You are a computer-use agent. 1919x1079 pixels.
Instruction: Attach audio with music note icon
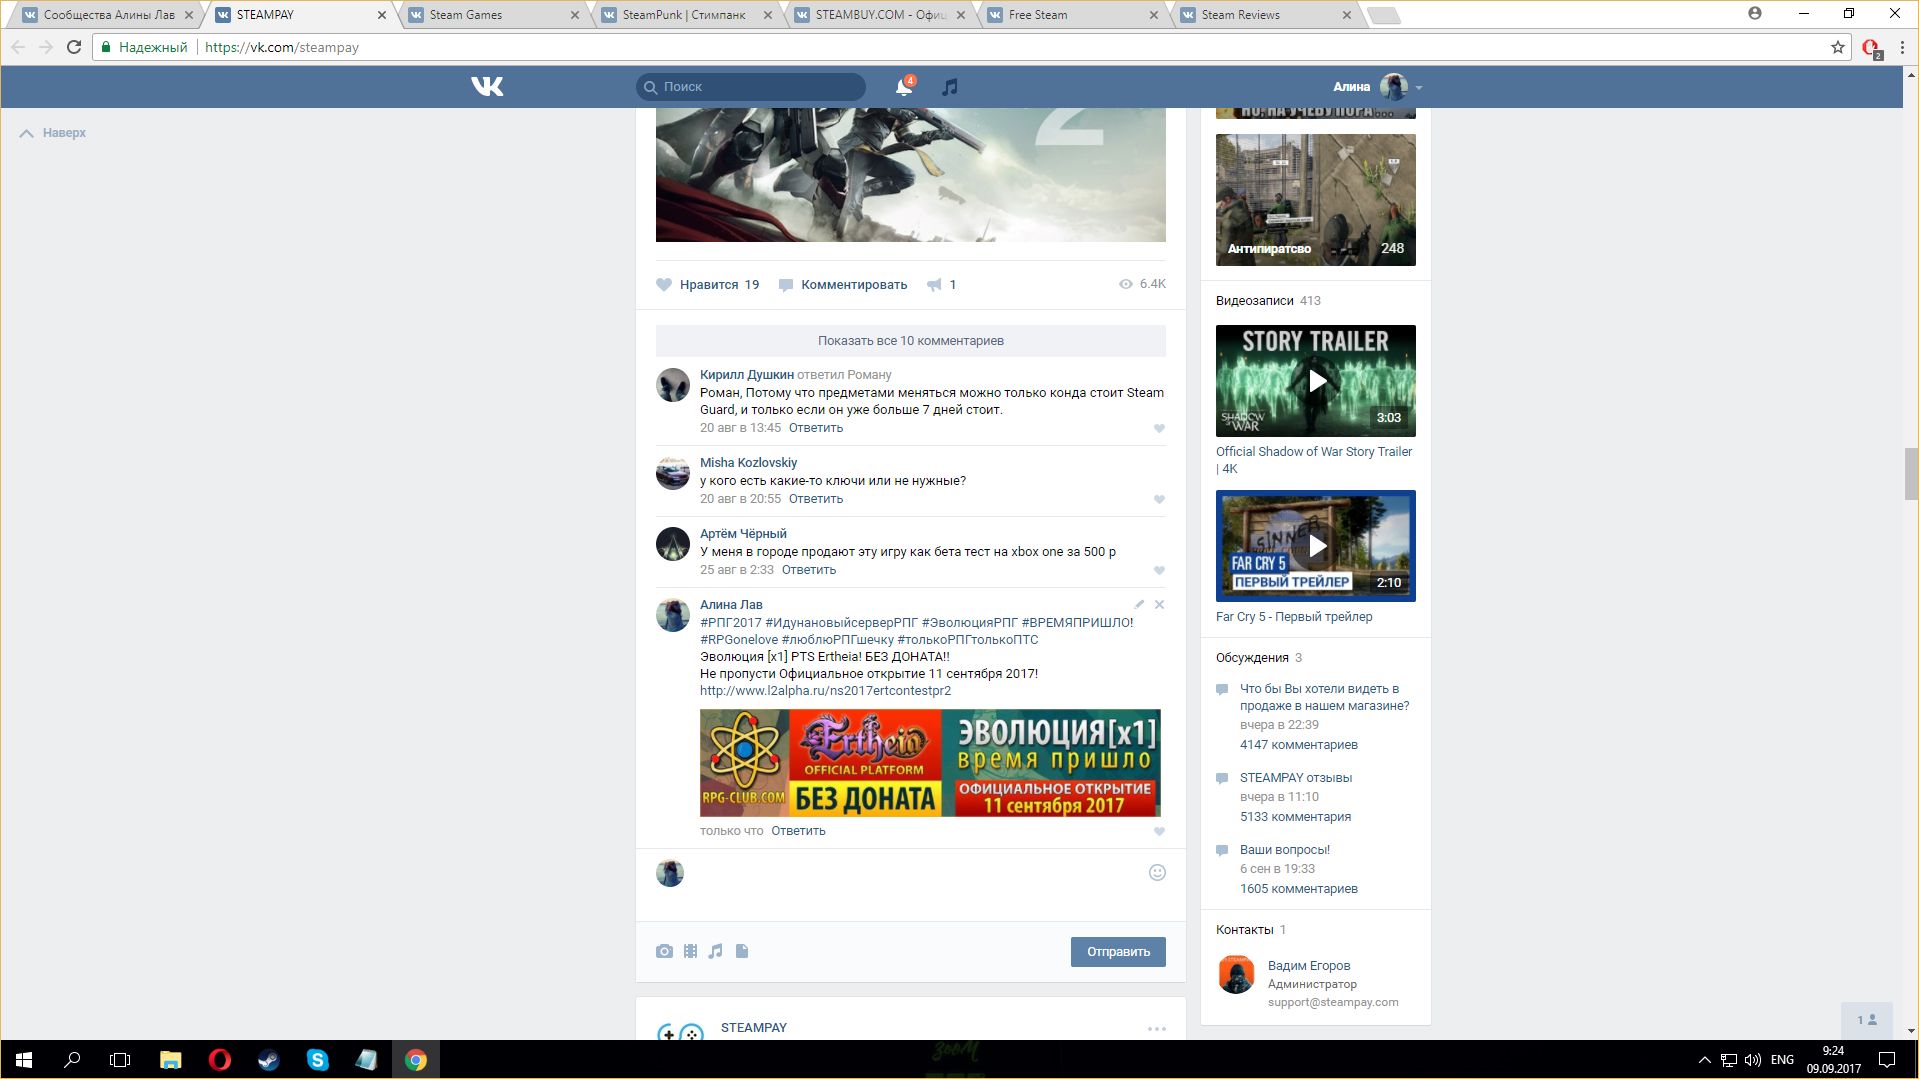pos(715,952)
